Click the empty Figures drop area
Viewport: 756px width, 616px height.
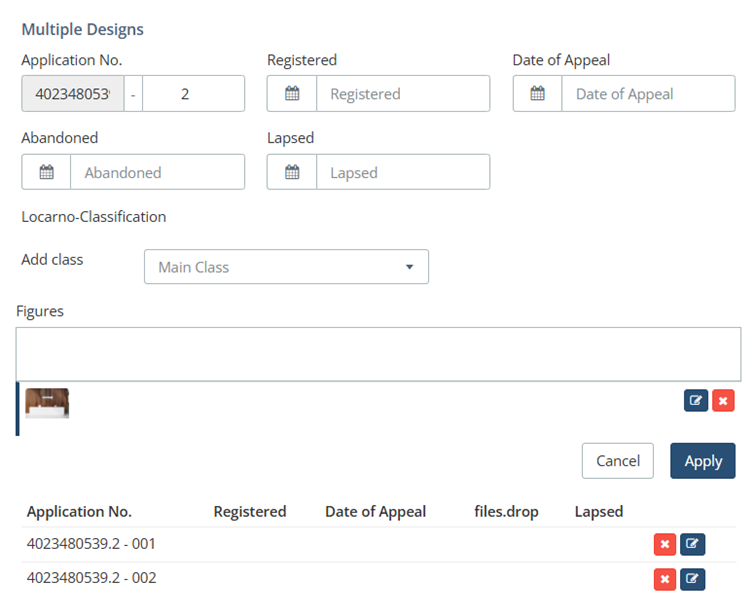(378, 354)
